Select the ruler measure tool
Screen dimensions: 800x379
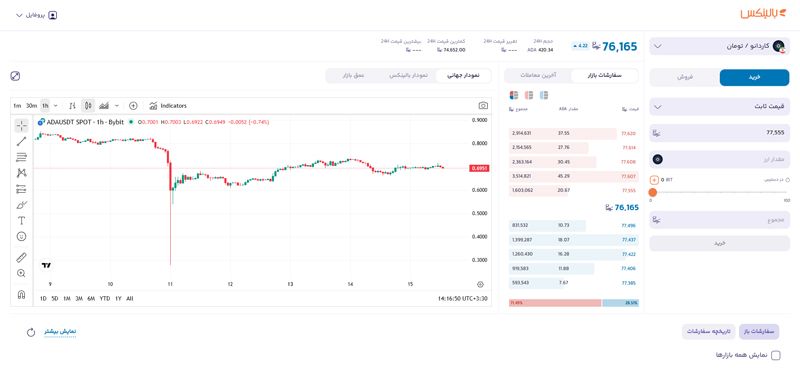(21, 258)
